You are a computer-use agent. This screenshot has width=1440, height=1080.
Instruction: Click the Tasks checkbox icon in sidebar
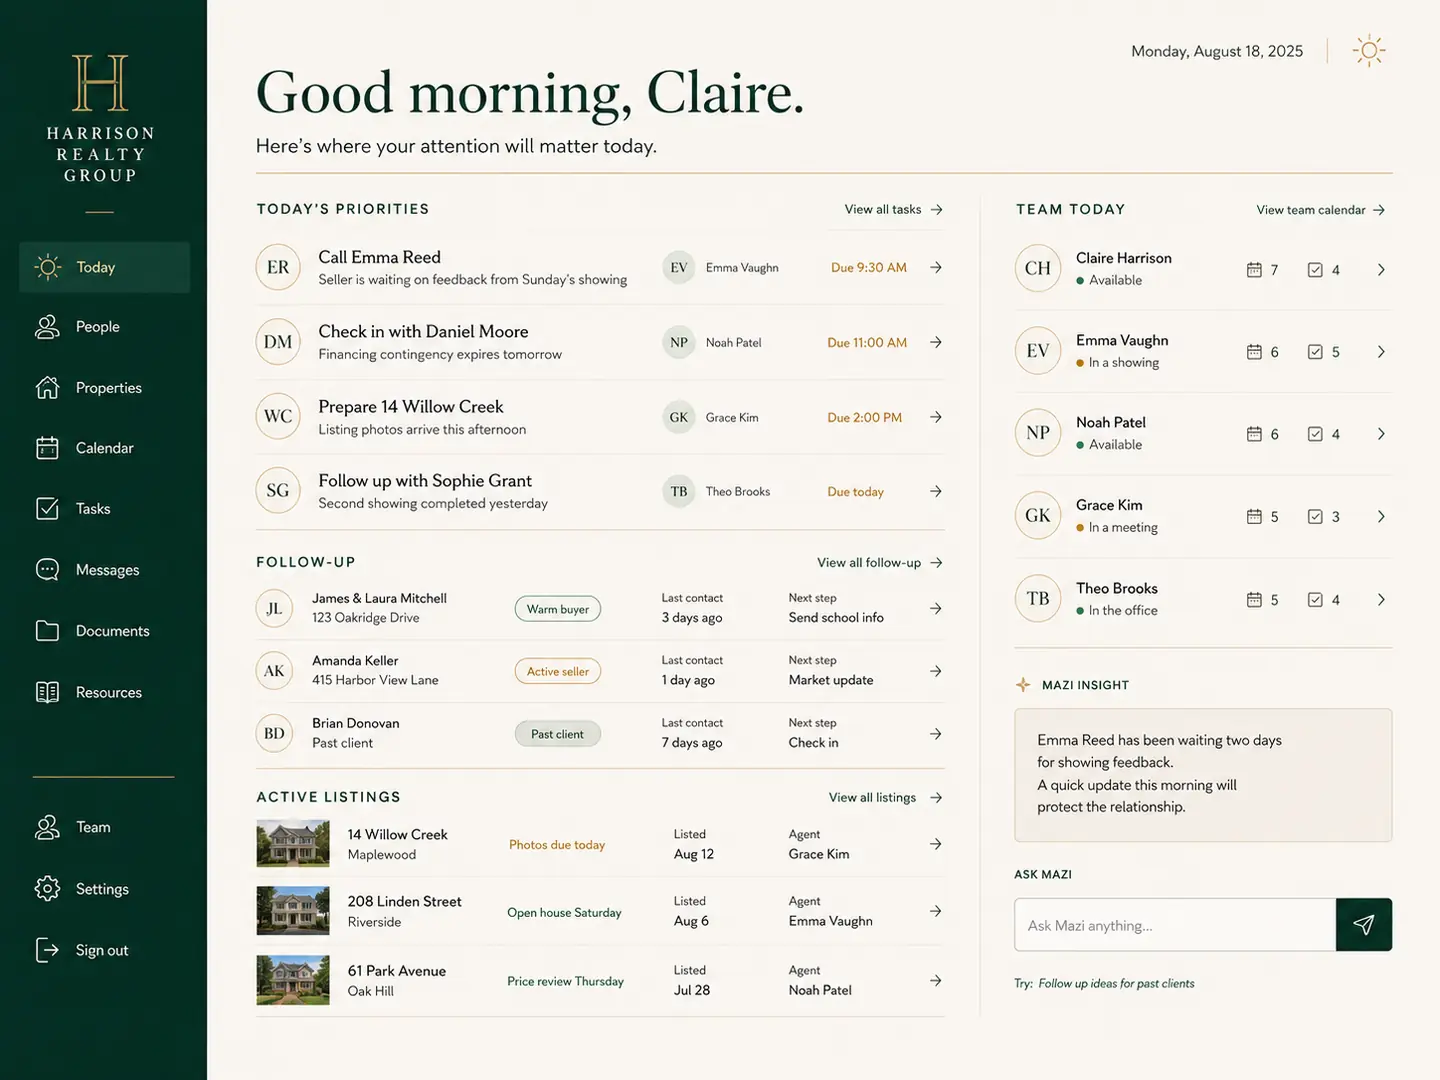pos(47,509)
